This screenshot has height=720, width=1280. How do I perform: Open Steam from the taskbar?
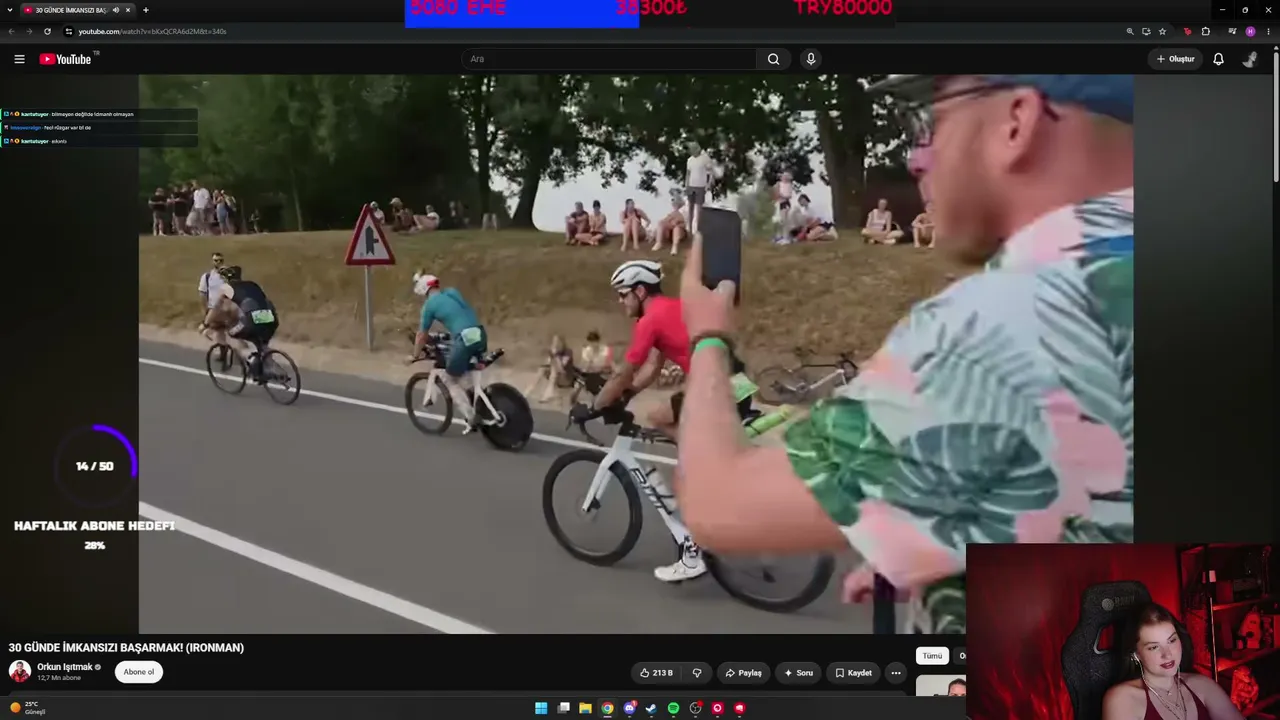coord(651,708)
